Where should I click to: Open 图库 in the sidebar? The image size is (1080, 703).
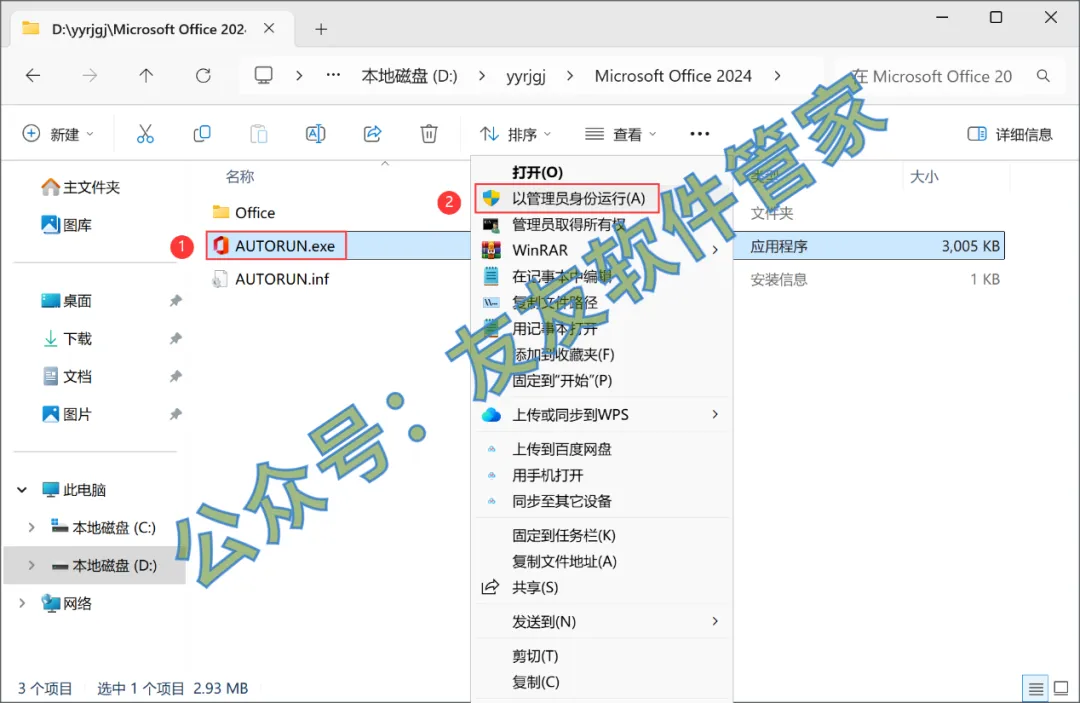tap(66, 225)
